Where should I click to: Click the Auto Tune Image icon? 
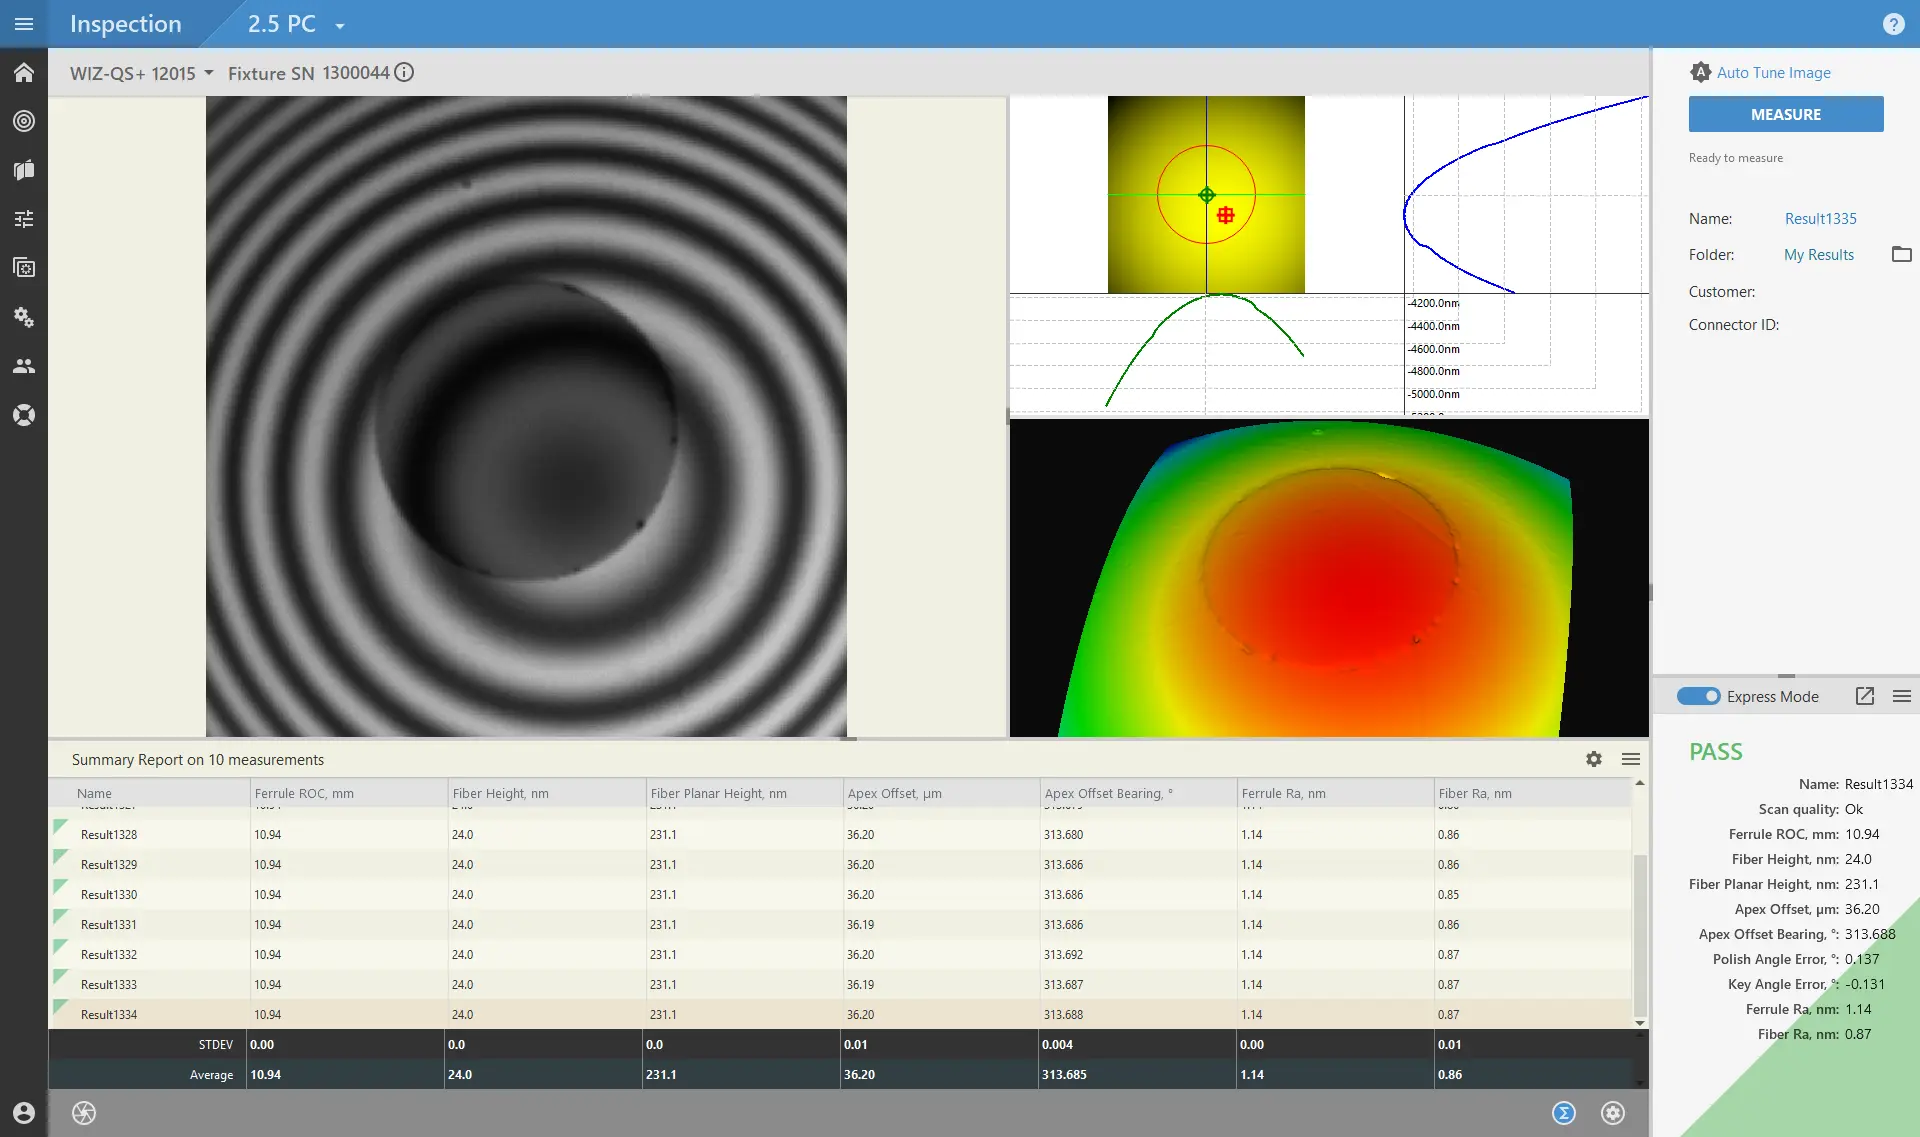point(1702,72)
